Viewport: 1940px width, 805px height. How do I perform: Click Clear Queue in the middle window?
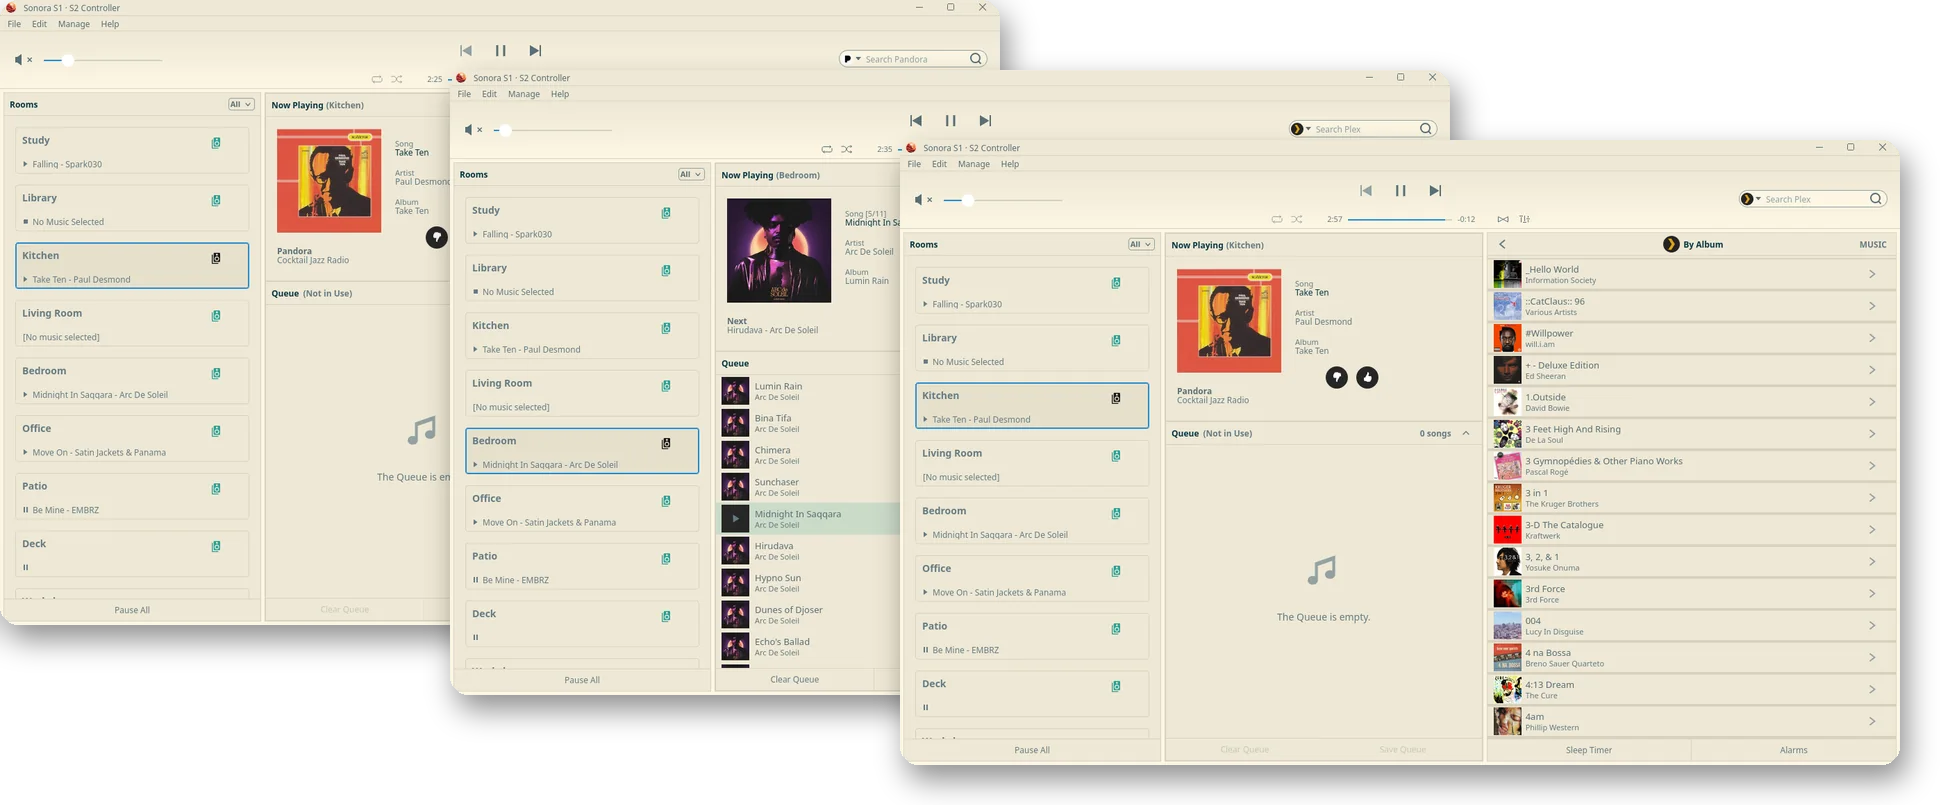pyautogui.click(x=794, y=679)
